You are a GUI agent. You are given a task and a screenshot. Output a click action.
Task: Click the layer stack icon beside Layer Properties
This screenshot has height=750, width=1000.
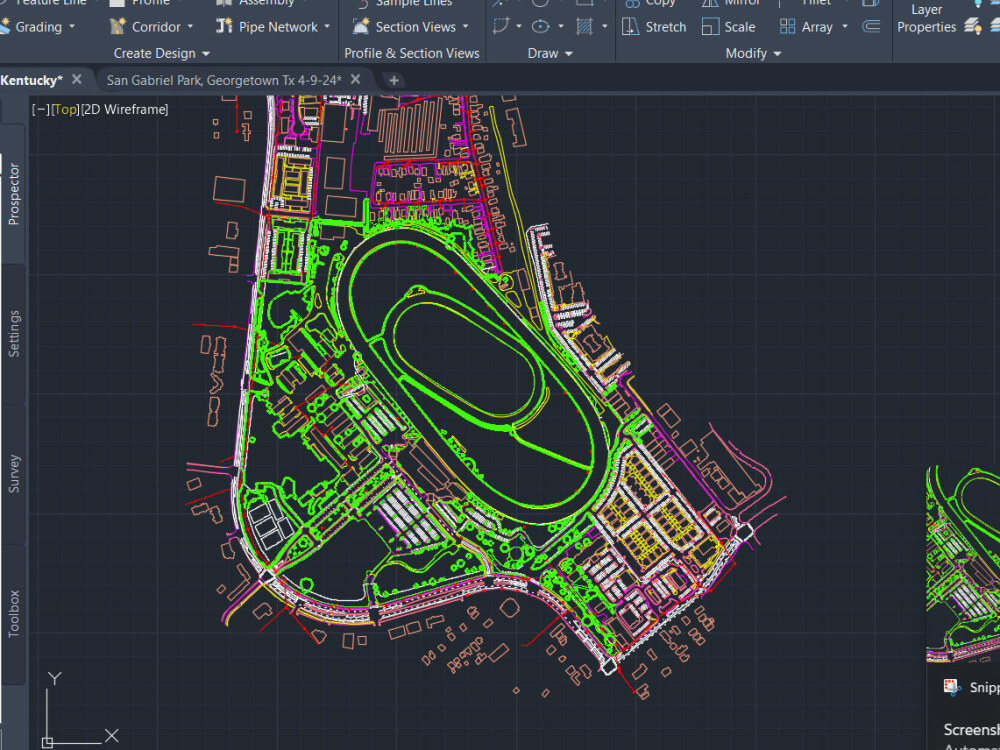point(973,26)
